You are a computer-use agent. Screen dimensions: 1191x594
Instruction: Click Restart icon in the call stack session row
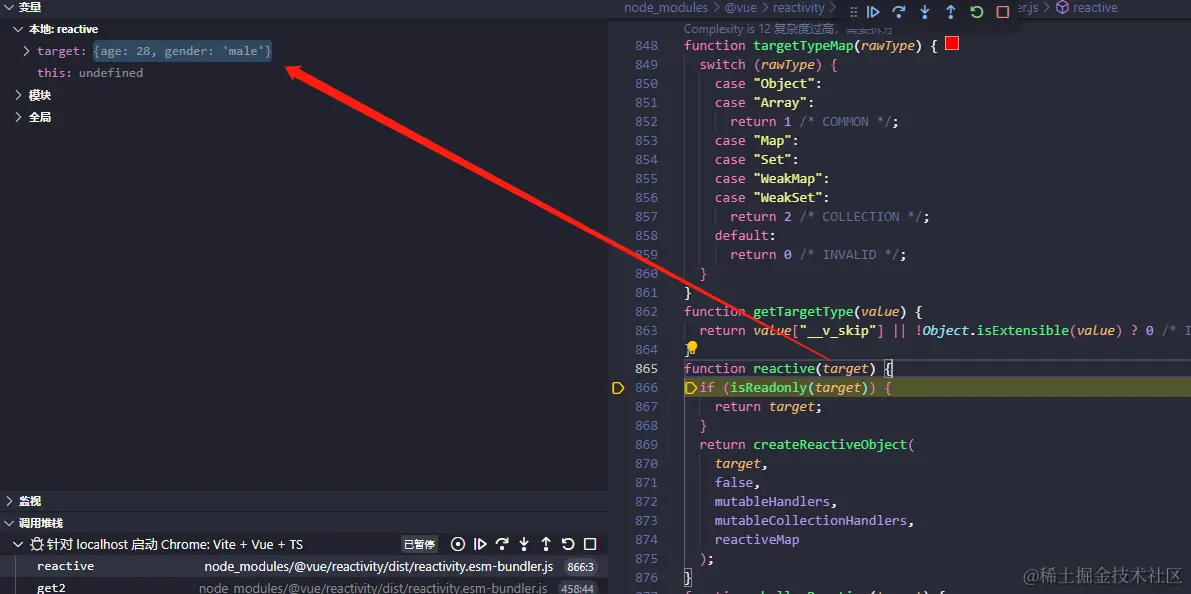click(x=567, y=544)
